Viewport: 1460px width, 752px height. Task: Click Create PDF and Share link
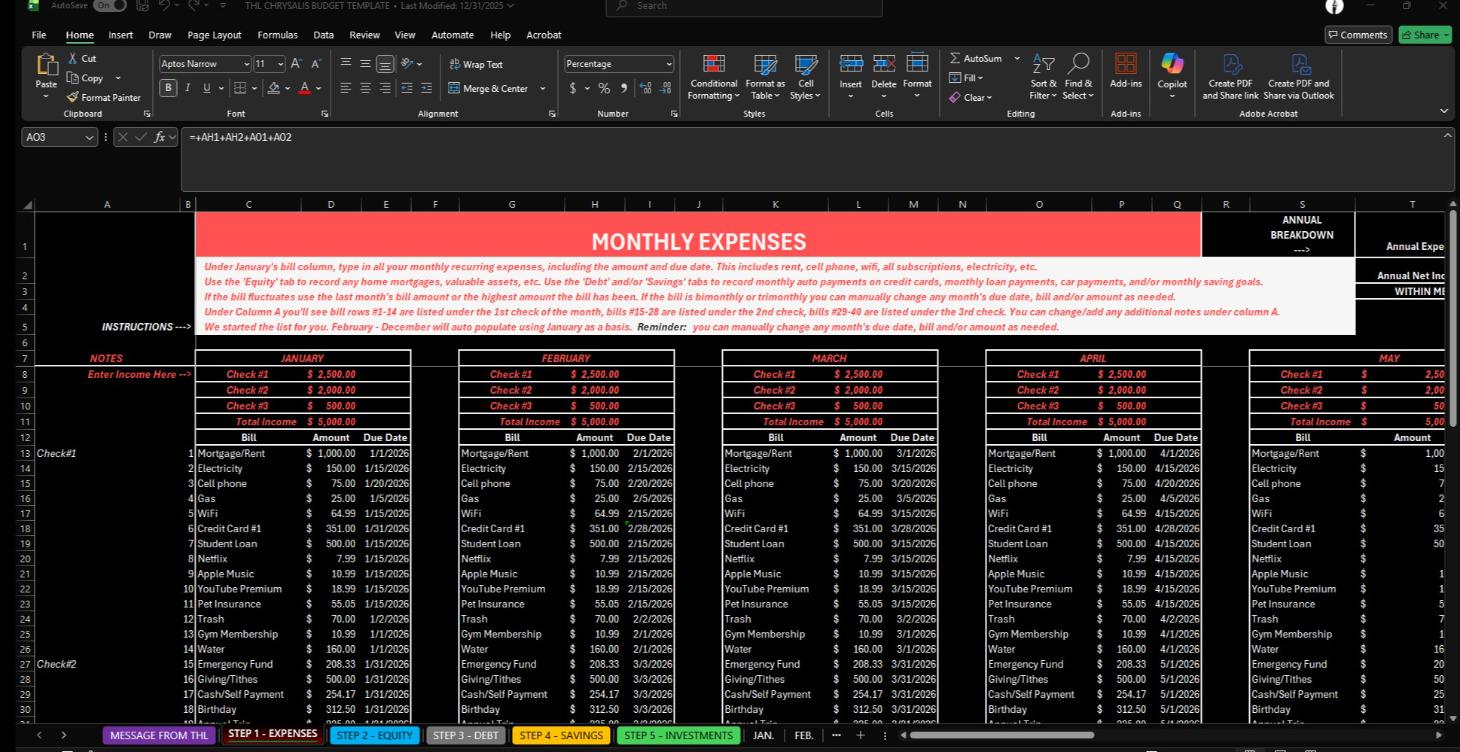pyautogui.click(x=1232, y=80)
